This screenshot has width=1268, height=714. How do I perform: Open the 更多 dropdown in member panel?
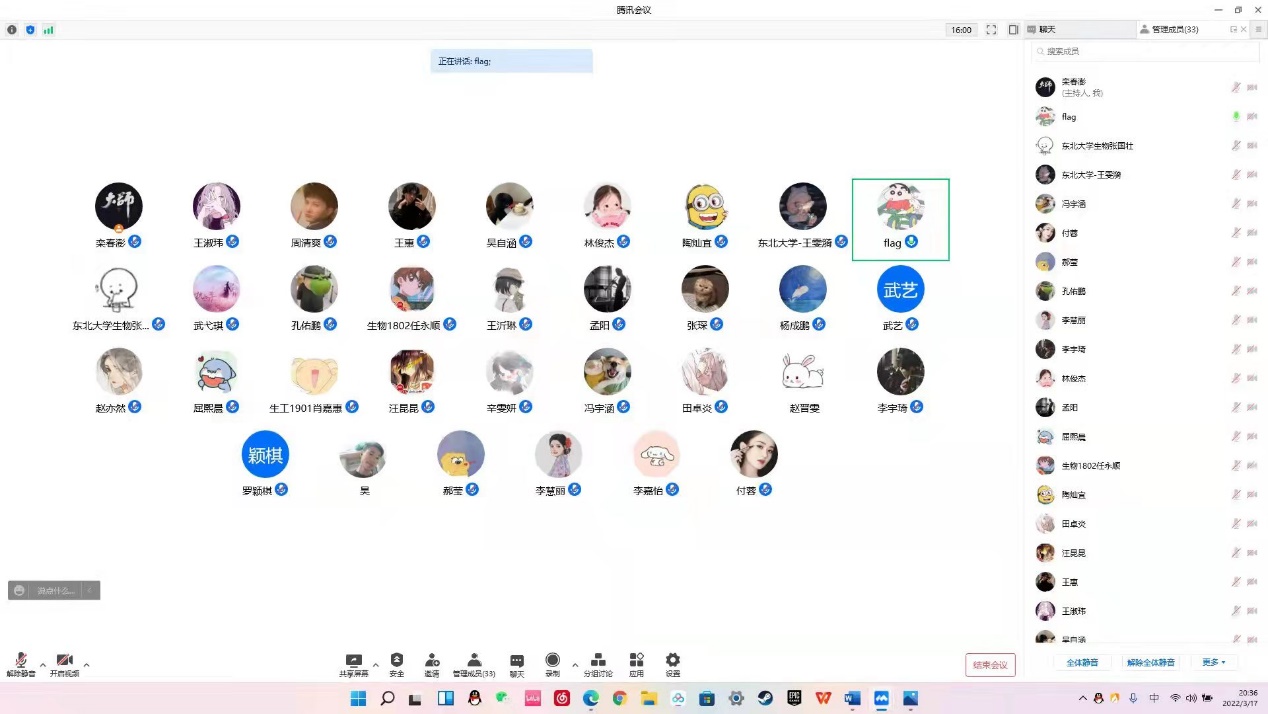[1213, 662]
